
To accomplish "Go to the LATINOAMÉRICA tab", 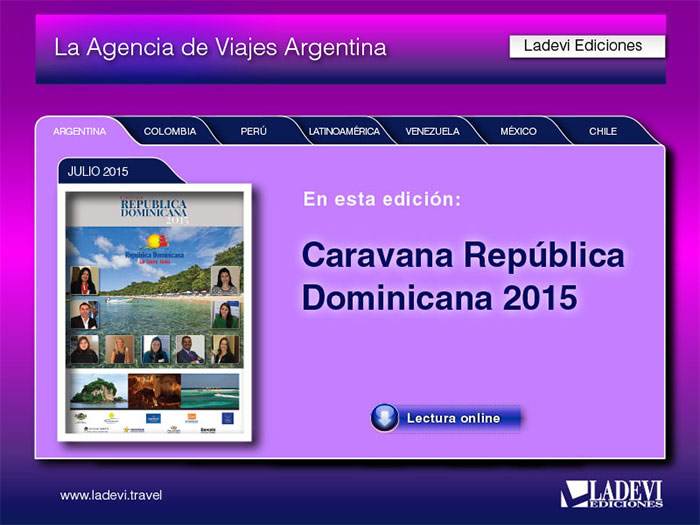I will pos(344,131).
